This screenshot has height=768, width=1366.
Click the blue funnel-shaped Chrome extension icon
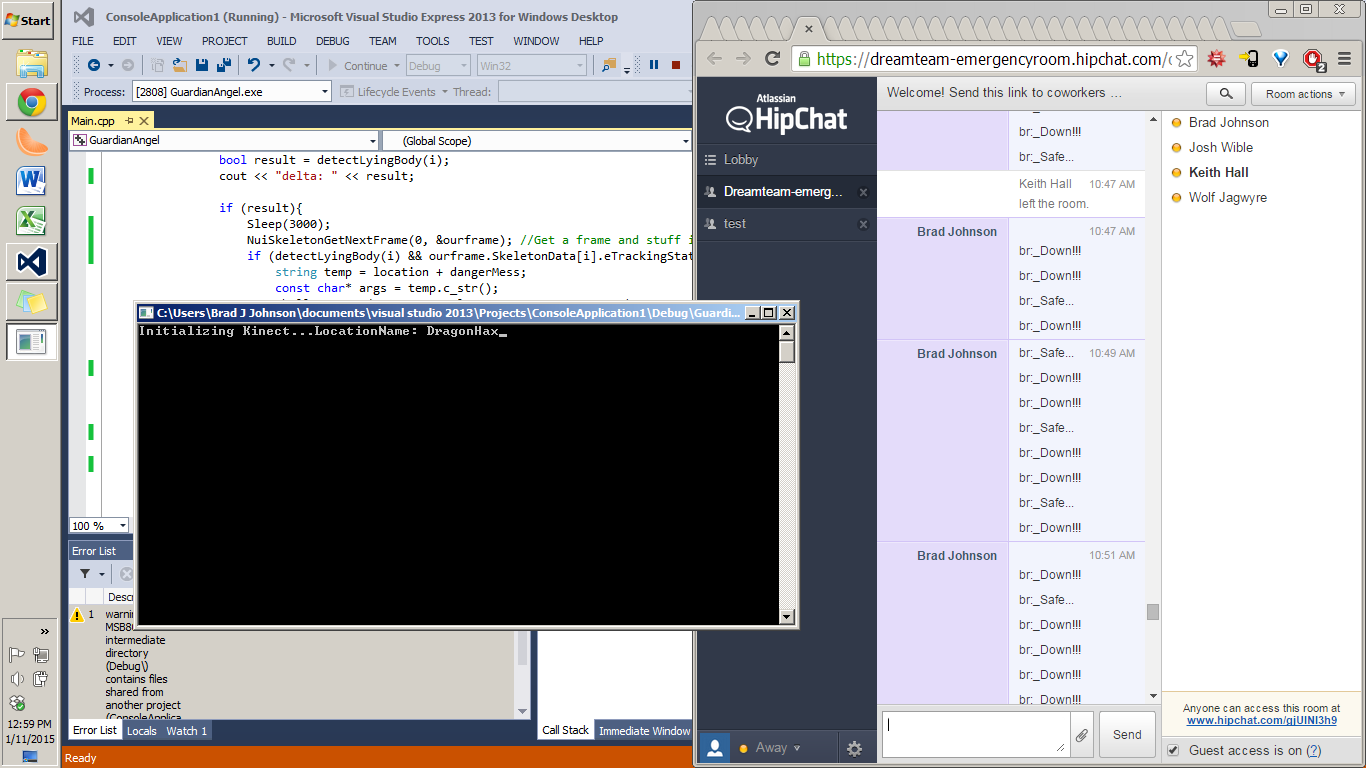tap(1282, 59)
